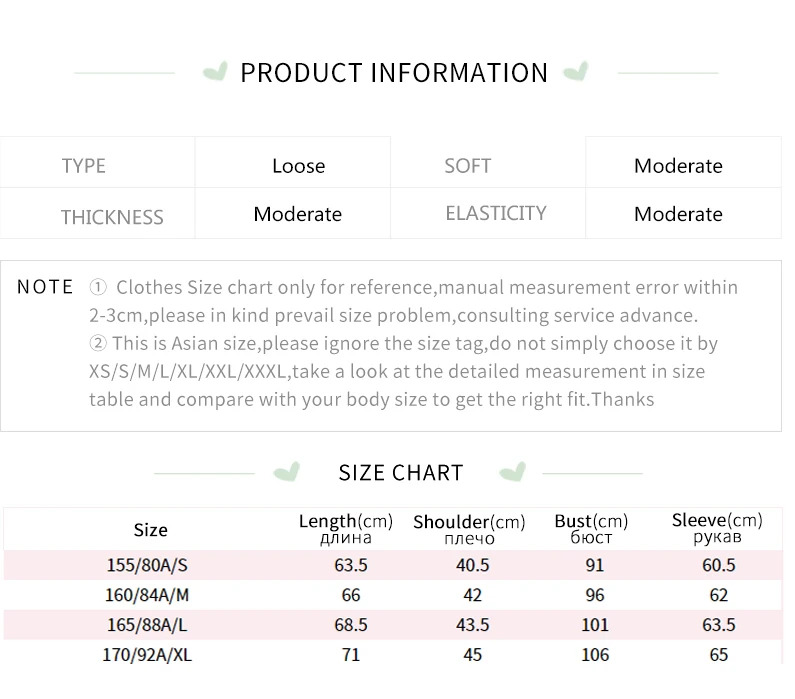
Task: Click the Sleeve(cm) column header
Action: pos(716,527)
